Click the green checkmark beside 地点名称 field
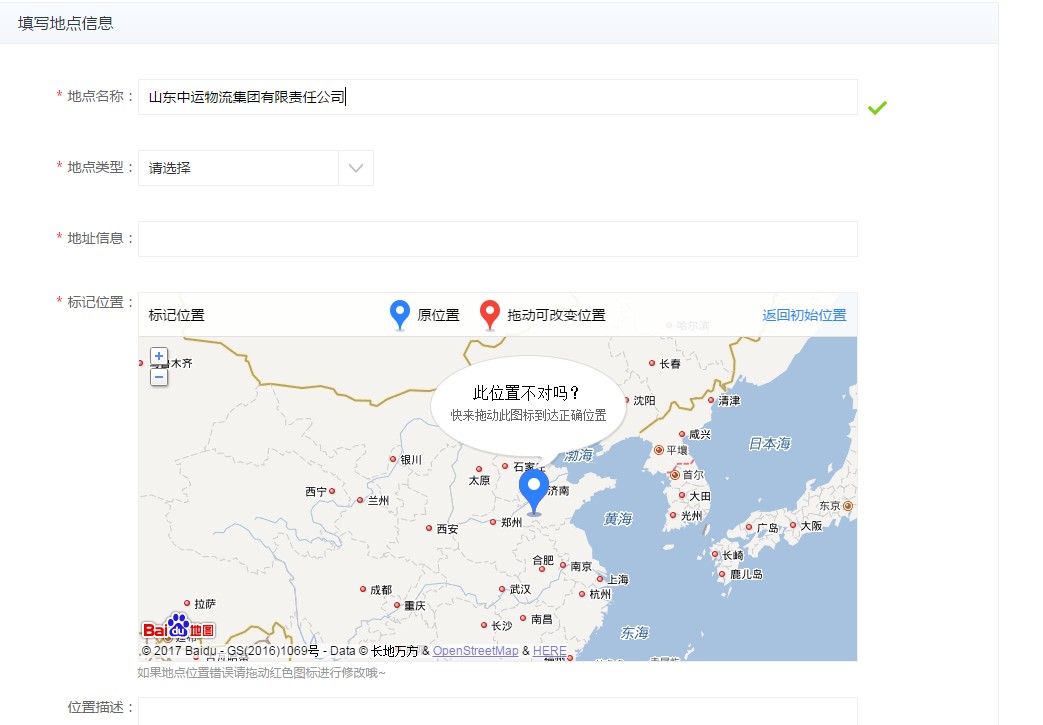This screenshot has height=725, width=1043. 877,107
